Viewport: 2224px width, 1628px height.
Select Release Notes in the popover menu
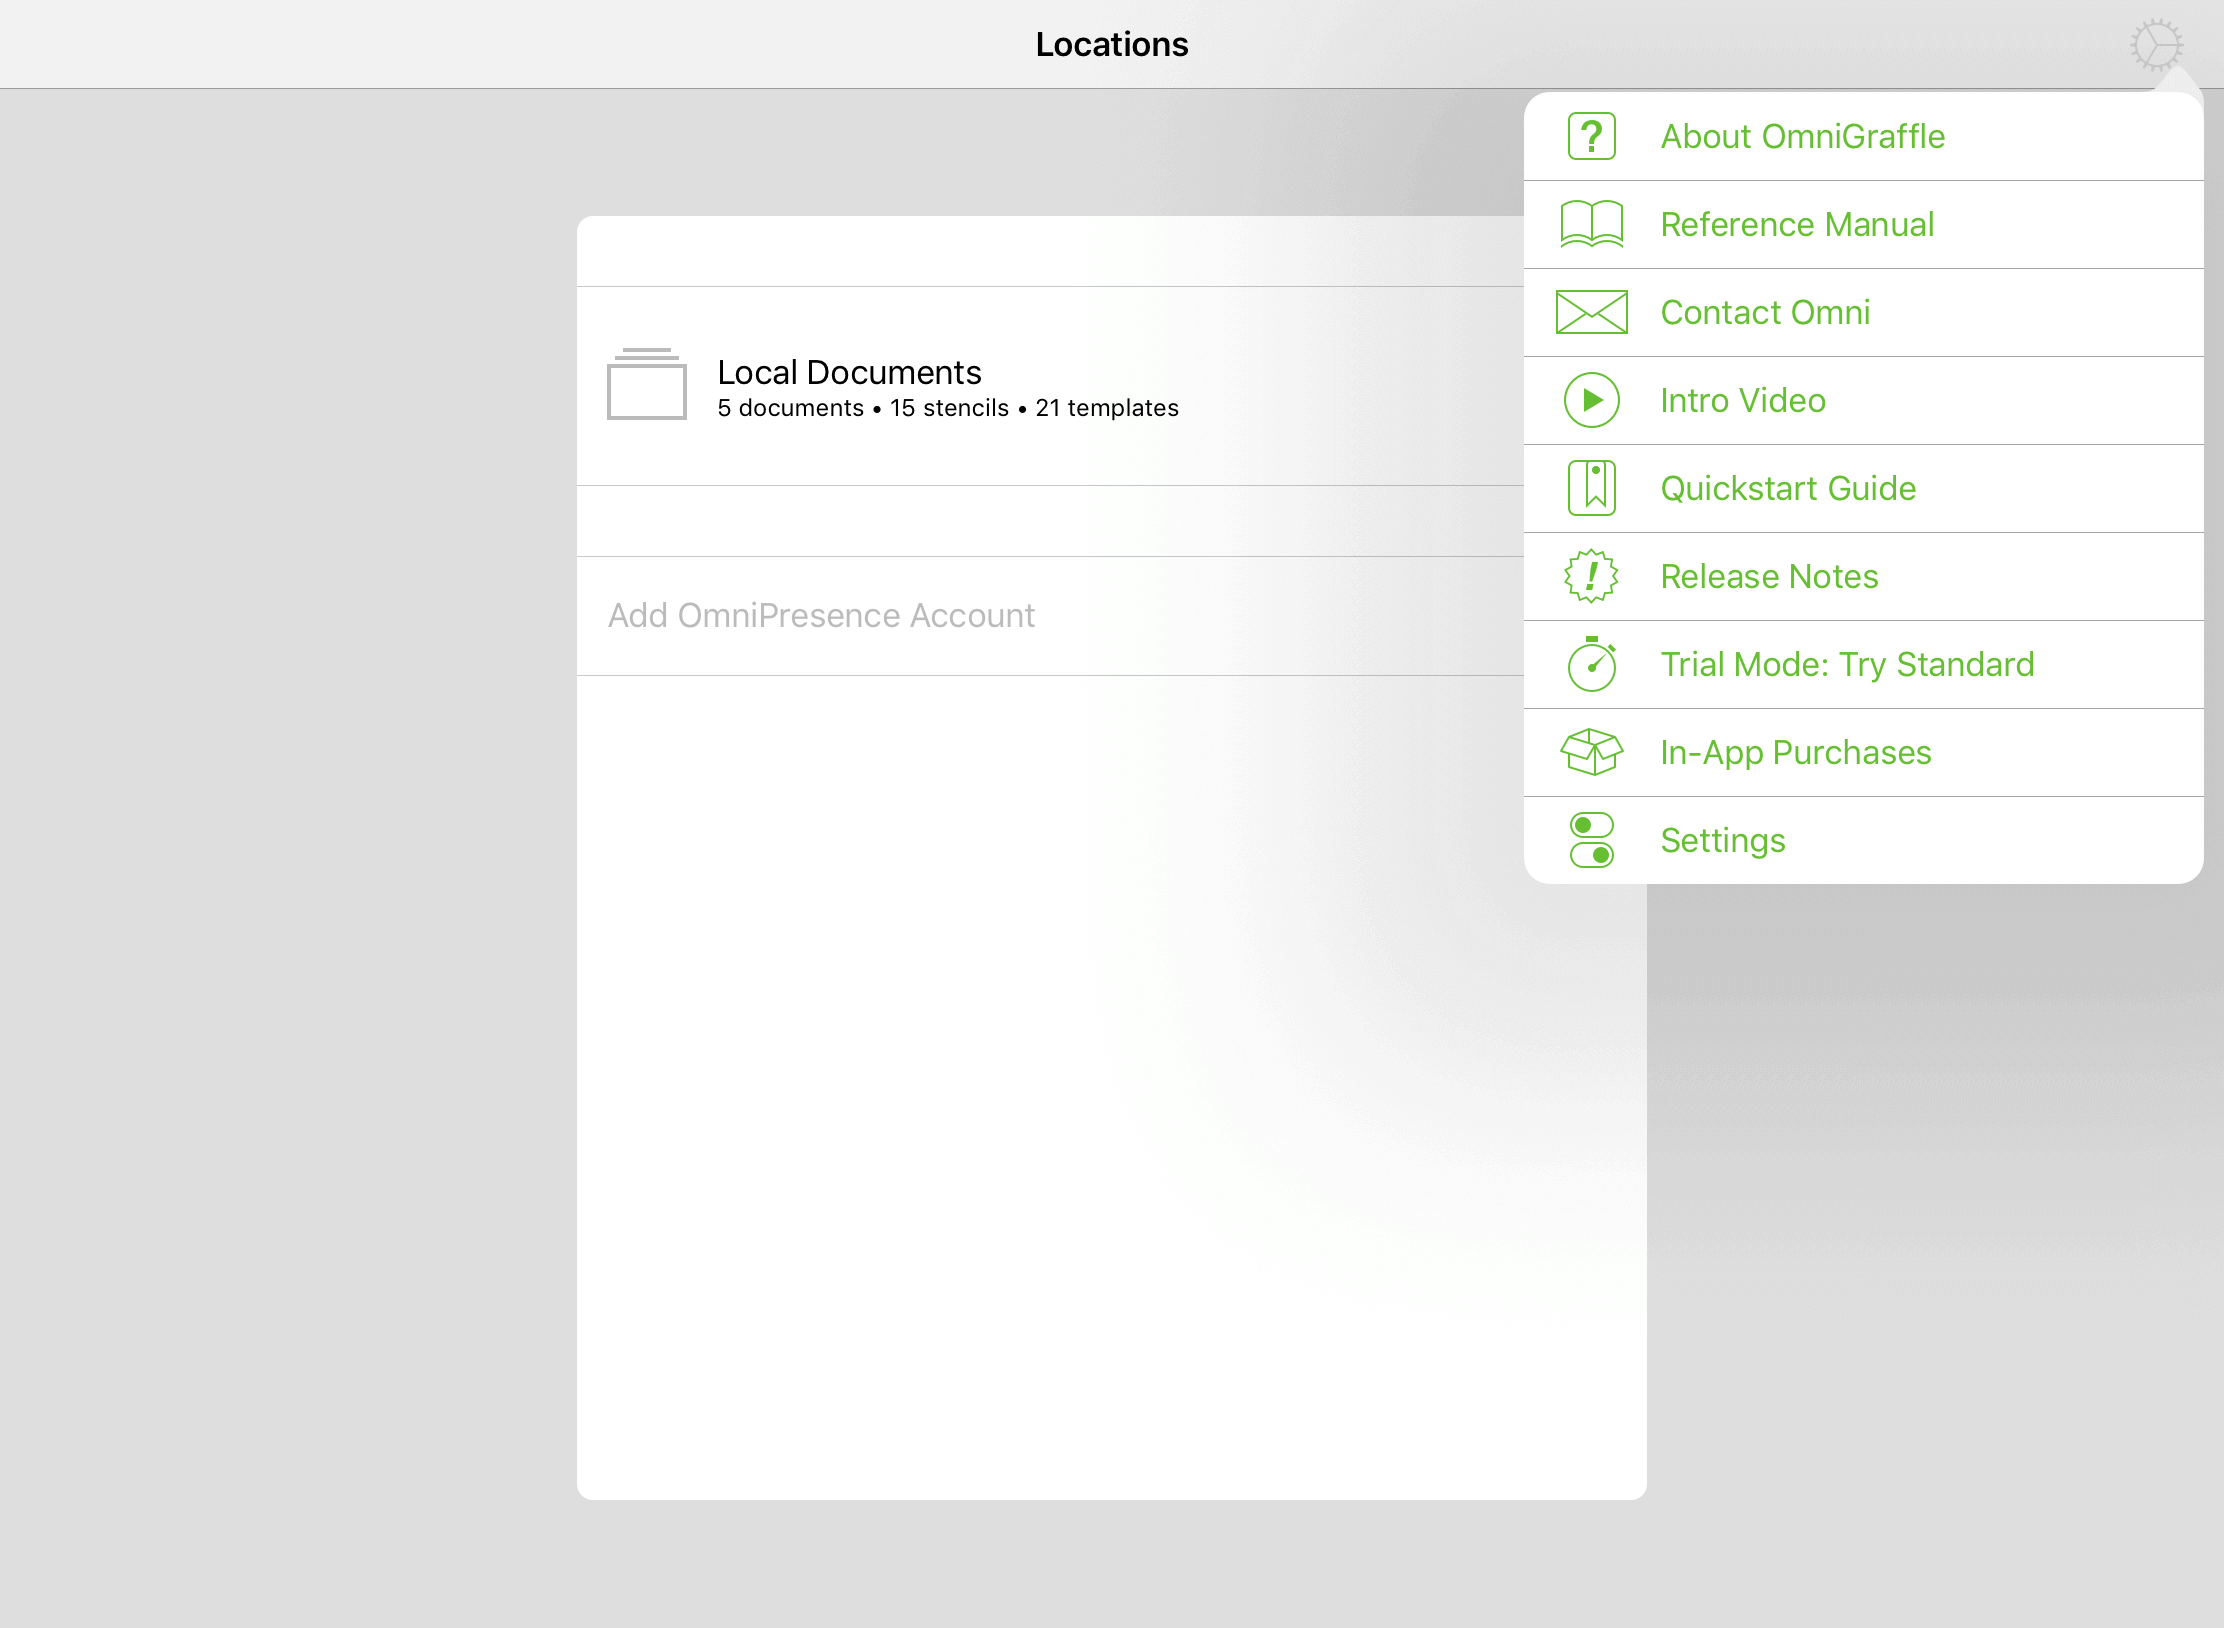1768,576
